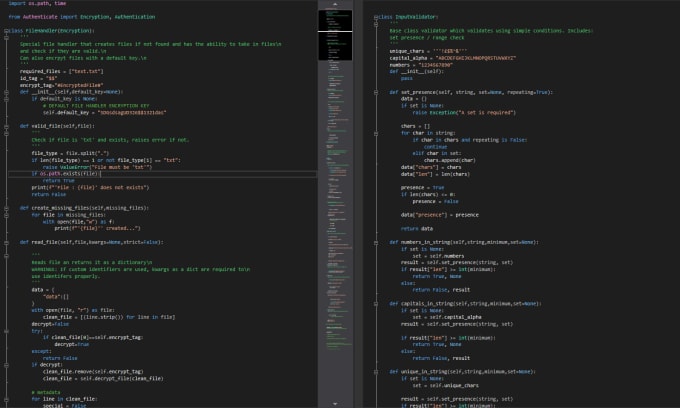Click the data["len"] = len(chars) line

click(435, 174)
